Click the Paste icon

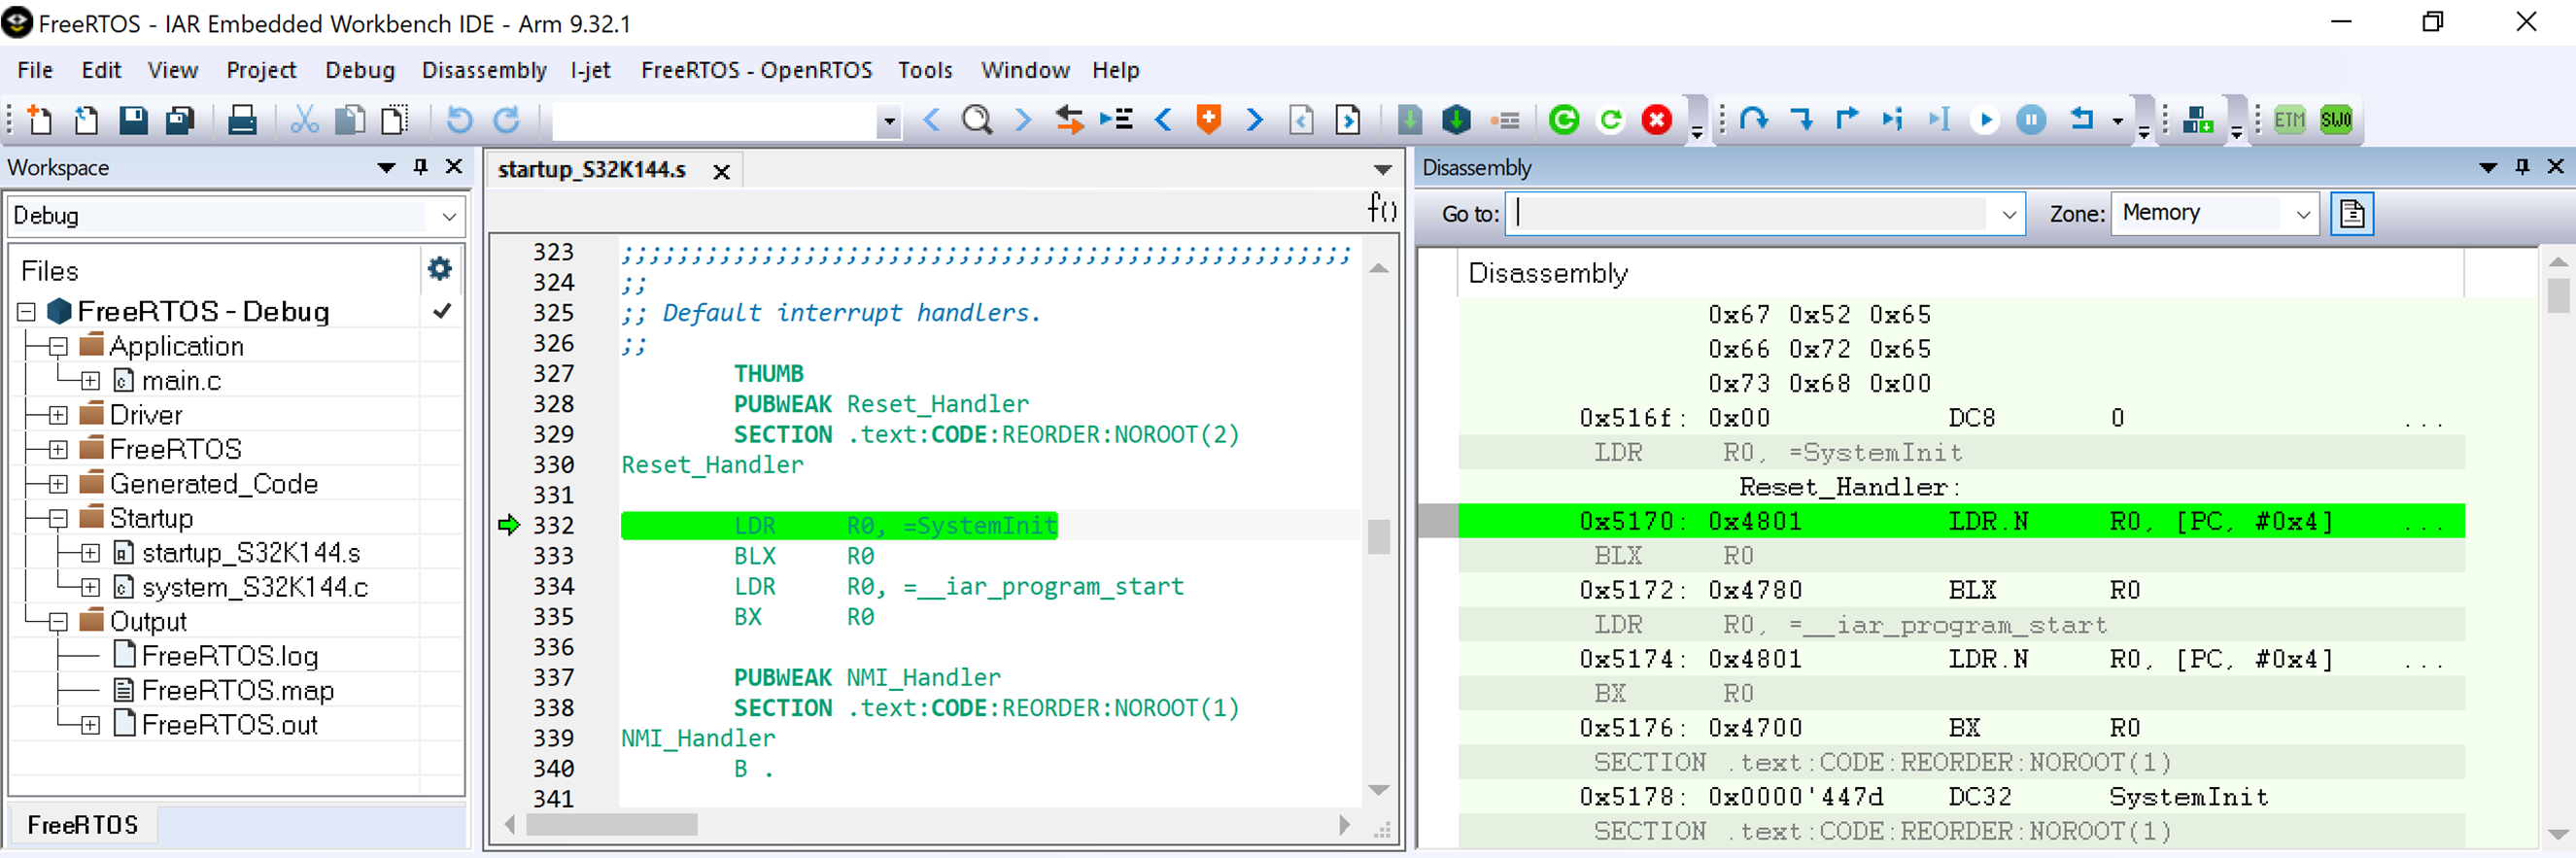click(x=396, y=120)
